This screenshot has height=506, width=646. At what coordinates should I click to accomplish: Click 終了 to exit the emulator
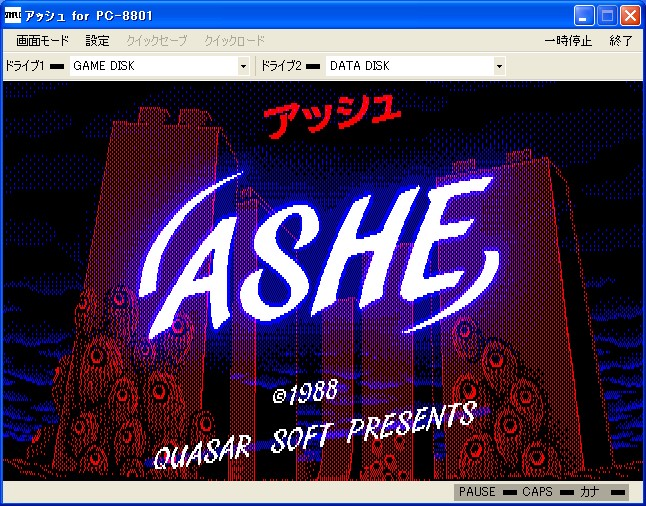click(621, 41)
